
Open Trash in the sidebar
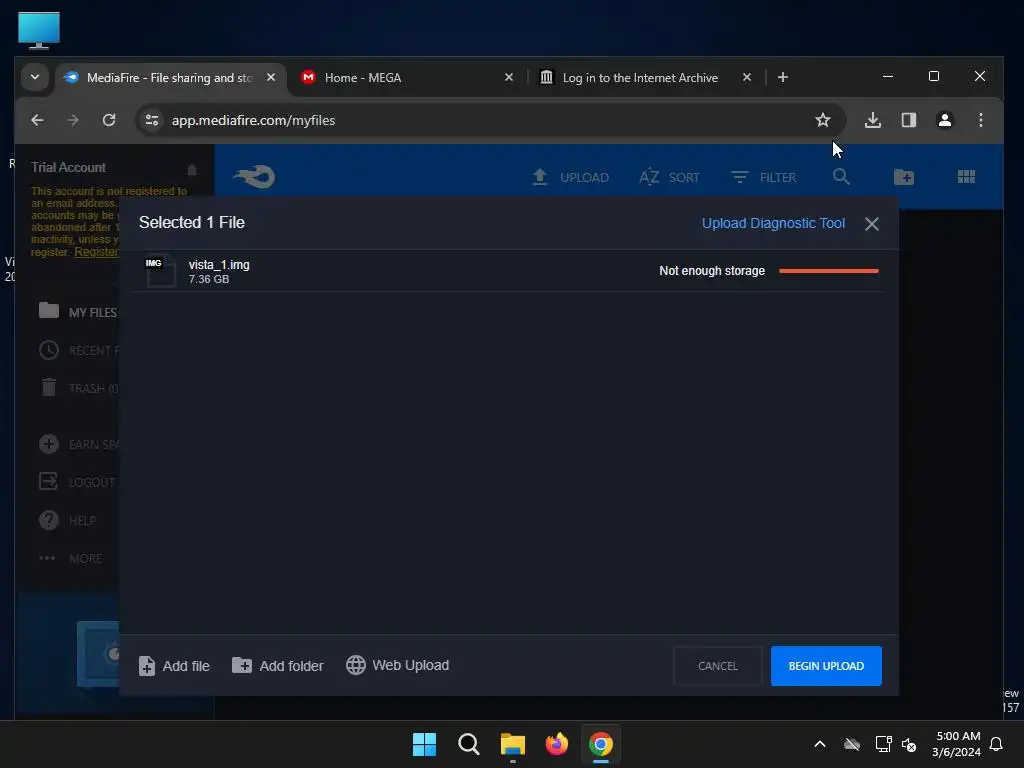point(78,388)
